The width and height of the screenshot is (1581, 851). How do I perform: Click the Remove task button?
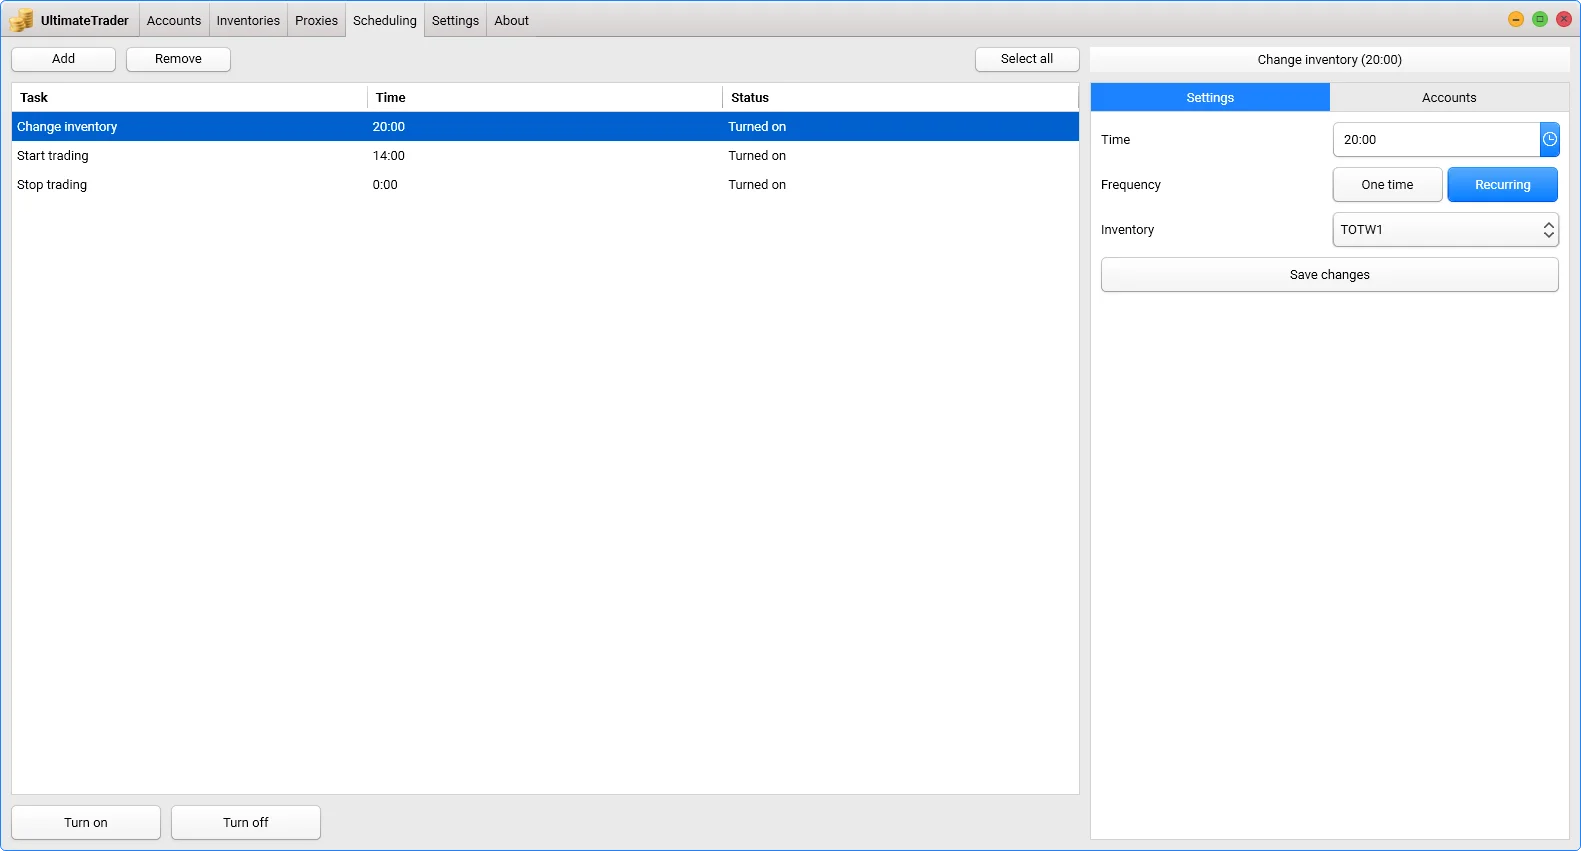(178, 59)
